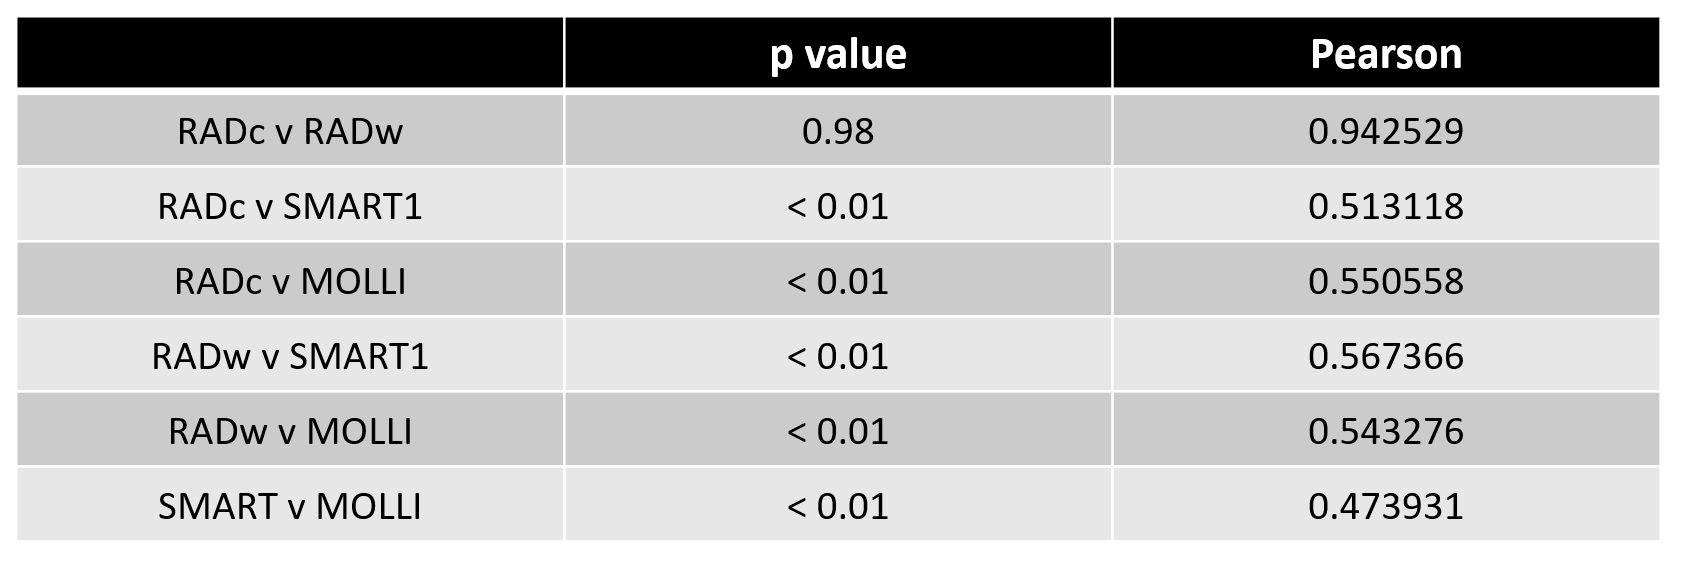Click the 0.98 p value cell
Image resolution: width=1686 pixels, height=568 pixels.
pyautogui.click(x=838, y=132)
